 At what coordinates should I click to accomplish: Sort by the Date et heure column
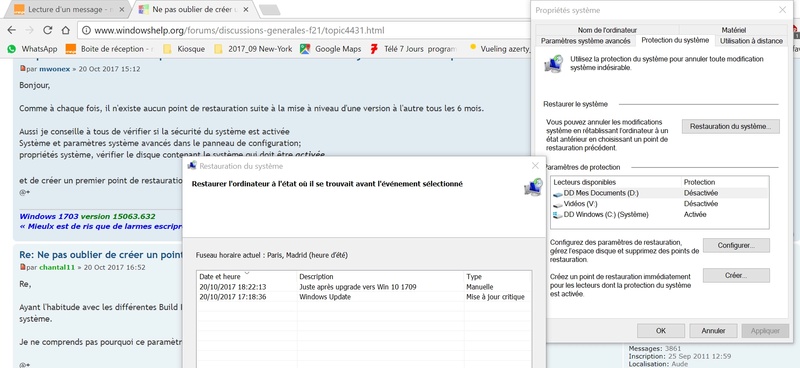[247, 276]
